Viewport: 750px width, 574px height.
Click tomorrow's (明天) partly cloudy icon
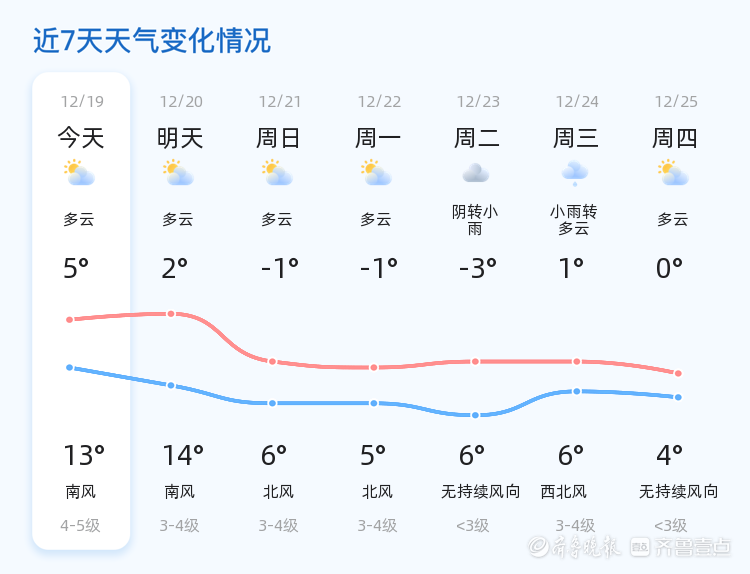pyautogui.click(x=179, y=174)
